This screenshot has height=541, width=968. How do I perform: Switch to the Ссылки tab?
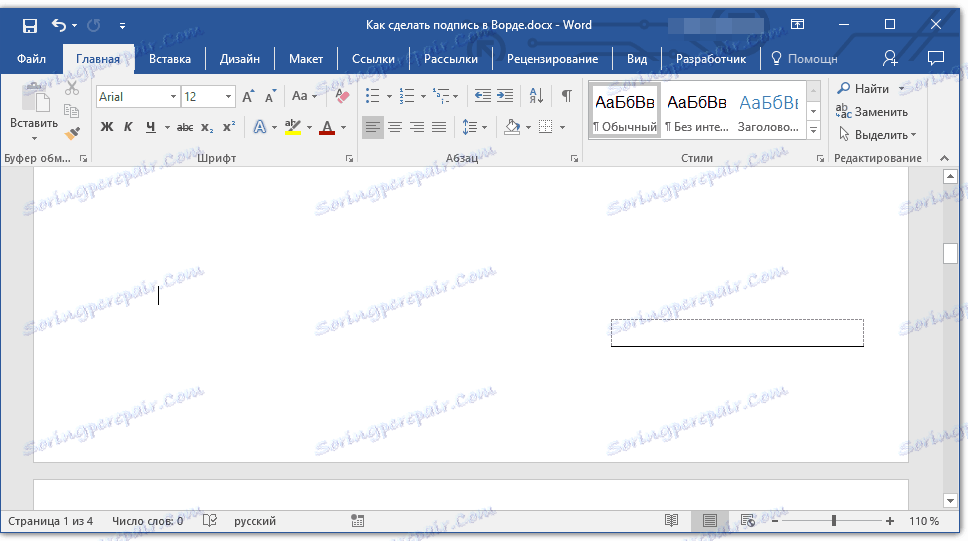point(373,59)
